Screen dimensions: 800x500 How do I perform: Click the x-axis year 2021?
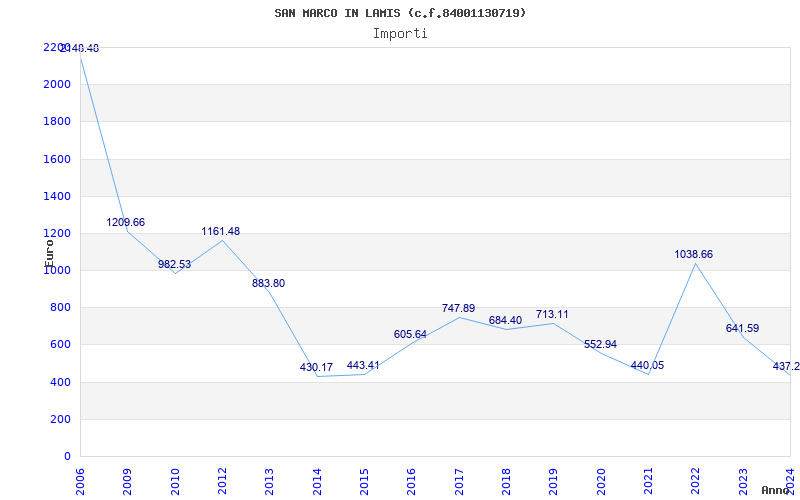pos(648,482)
